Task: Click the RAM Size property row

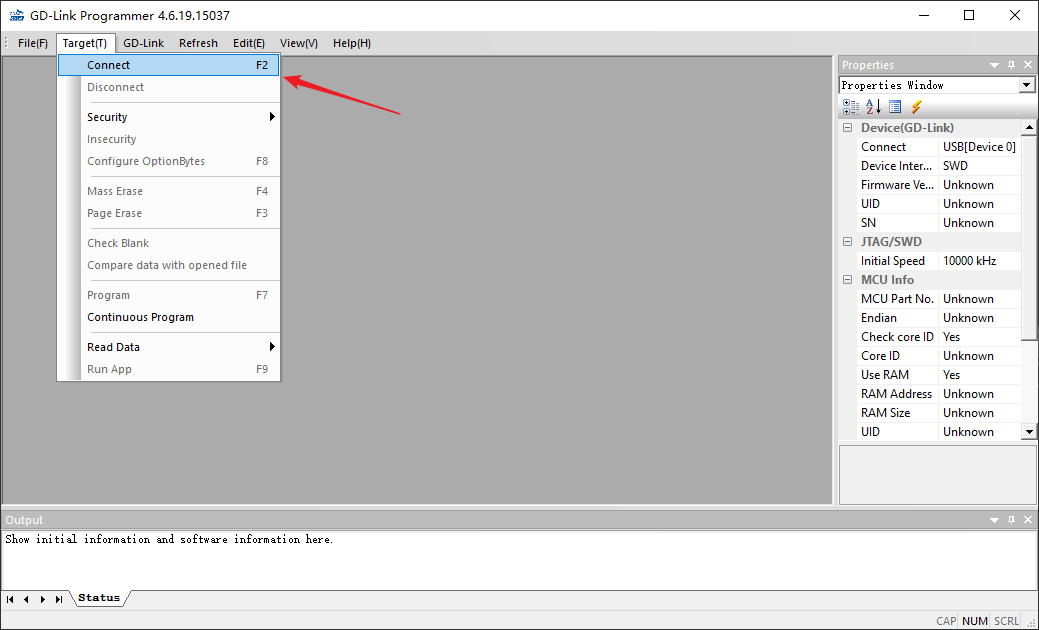Action: [938, 413]
